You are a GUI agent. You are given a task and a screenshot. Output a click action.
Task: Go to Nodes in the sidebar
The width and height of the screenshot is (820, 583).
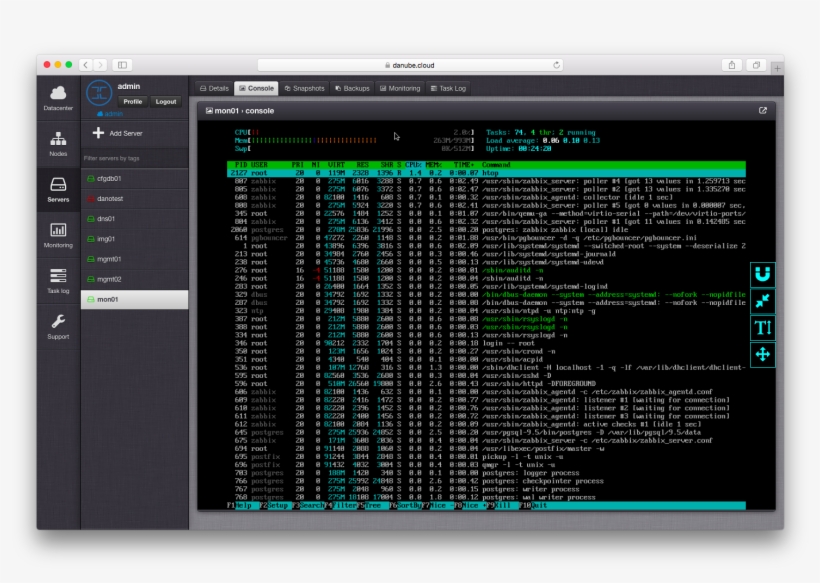point(58,143)
